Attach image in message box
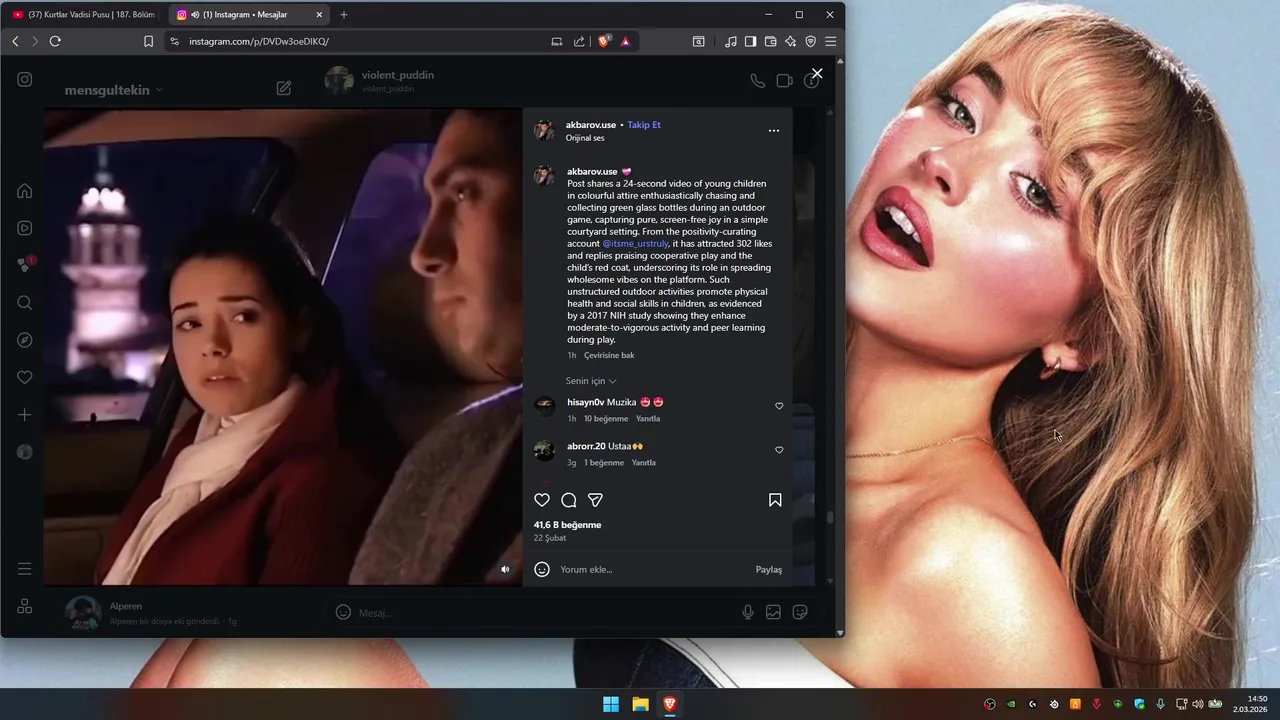Image resolution: width=1280 pixels, height=720 pixels. [773, 612]
